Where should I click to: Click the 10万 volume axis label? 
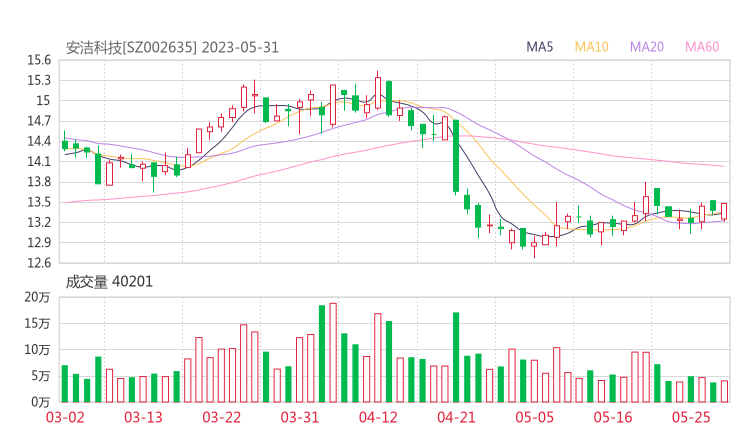click(37, 350)
